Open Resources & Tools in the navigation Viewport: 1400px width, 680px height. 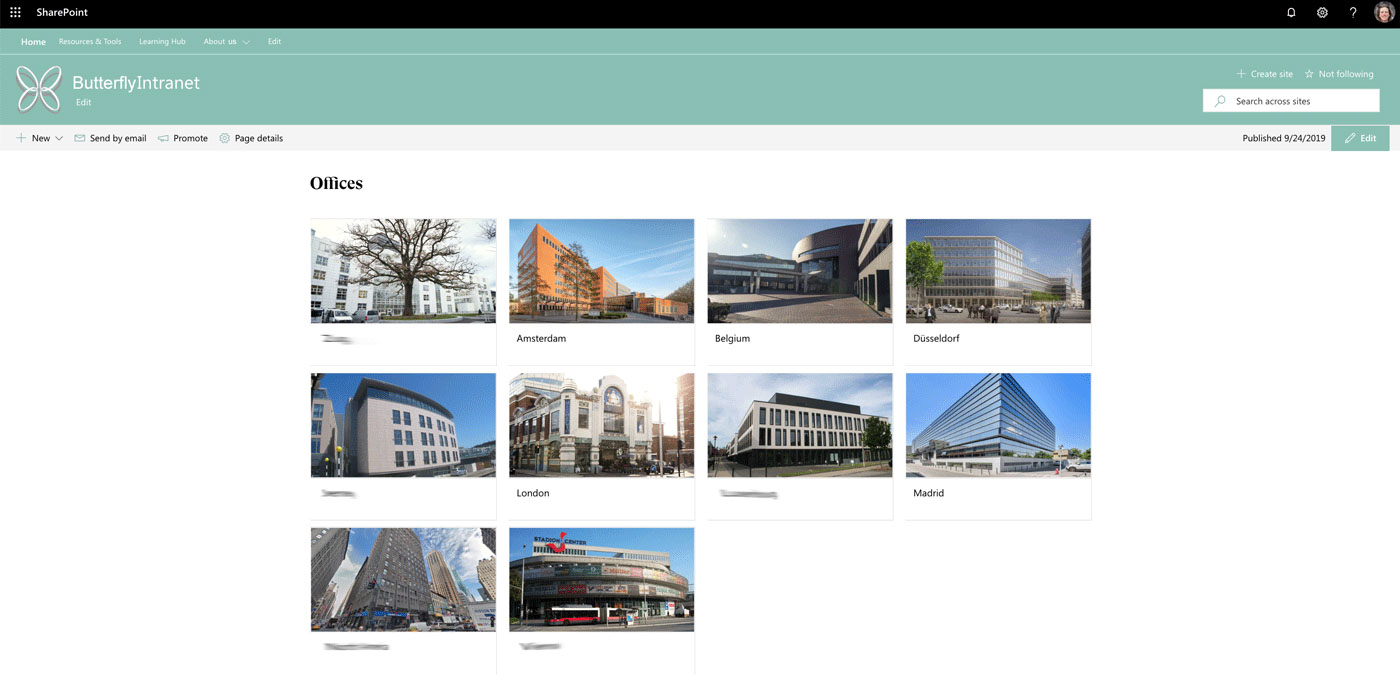click(90, 41)
